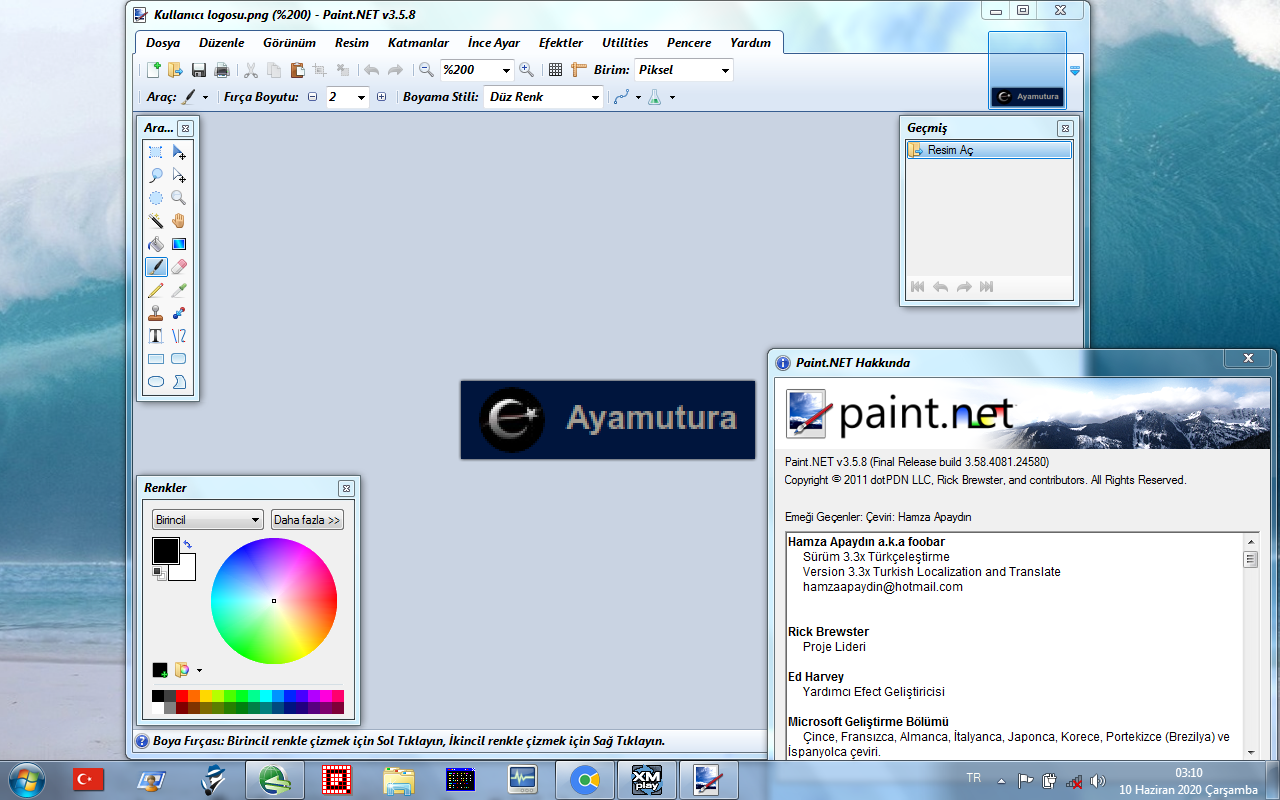Open the Efektler menu
Viewport: 1280px width, 800px height.
(x=561, y=43)
